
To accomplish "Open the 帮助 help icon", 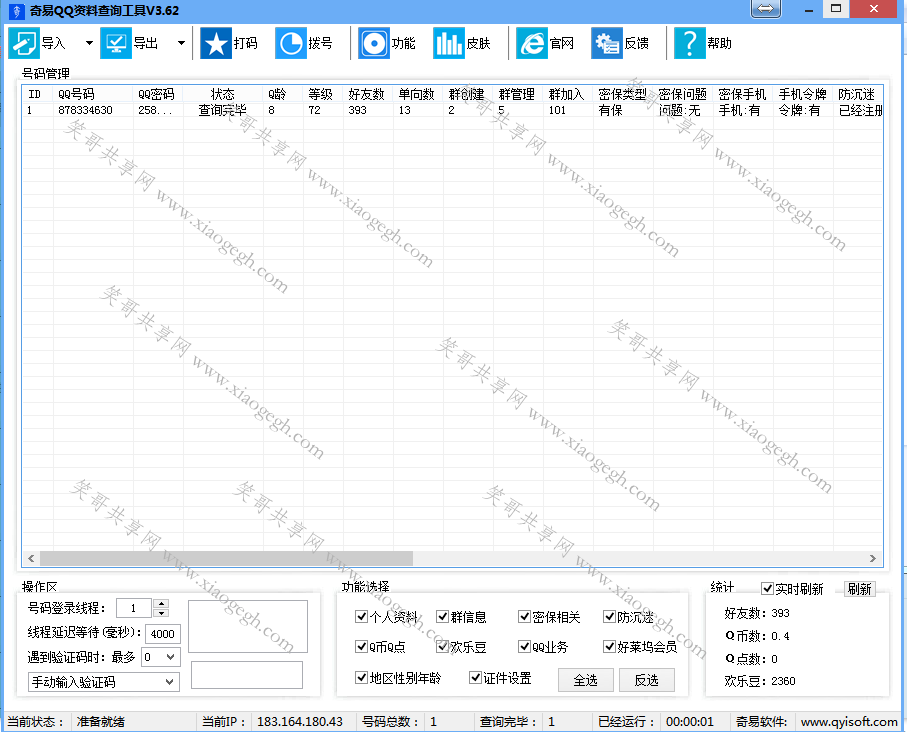I will [690, 43].
